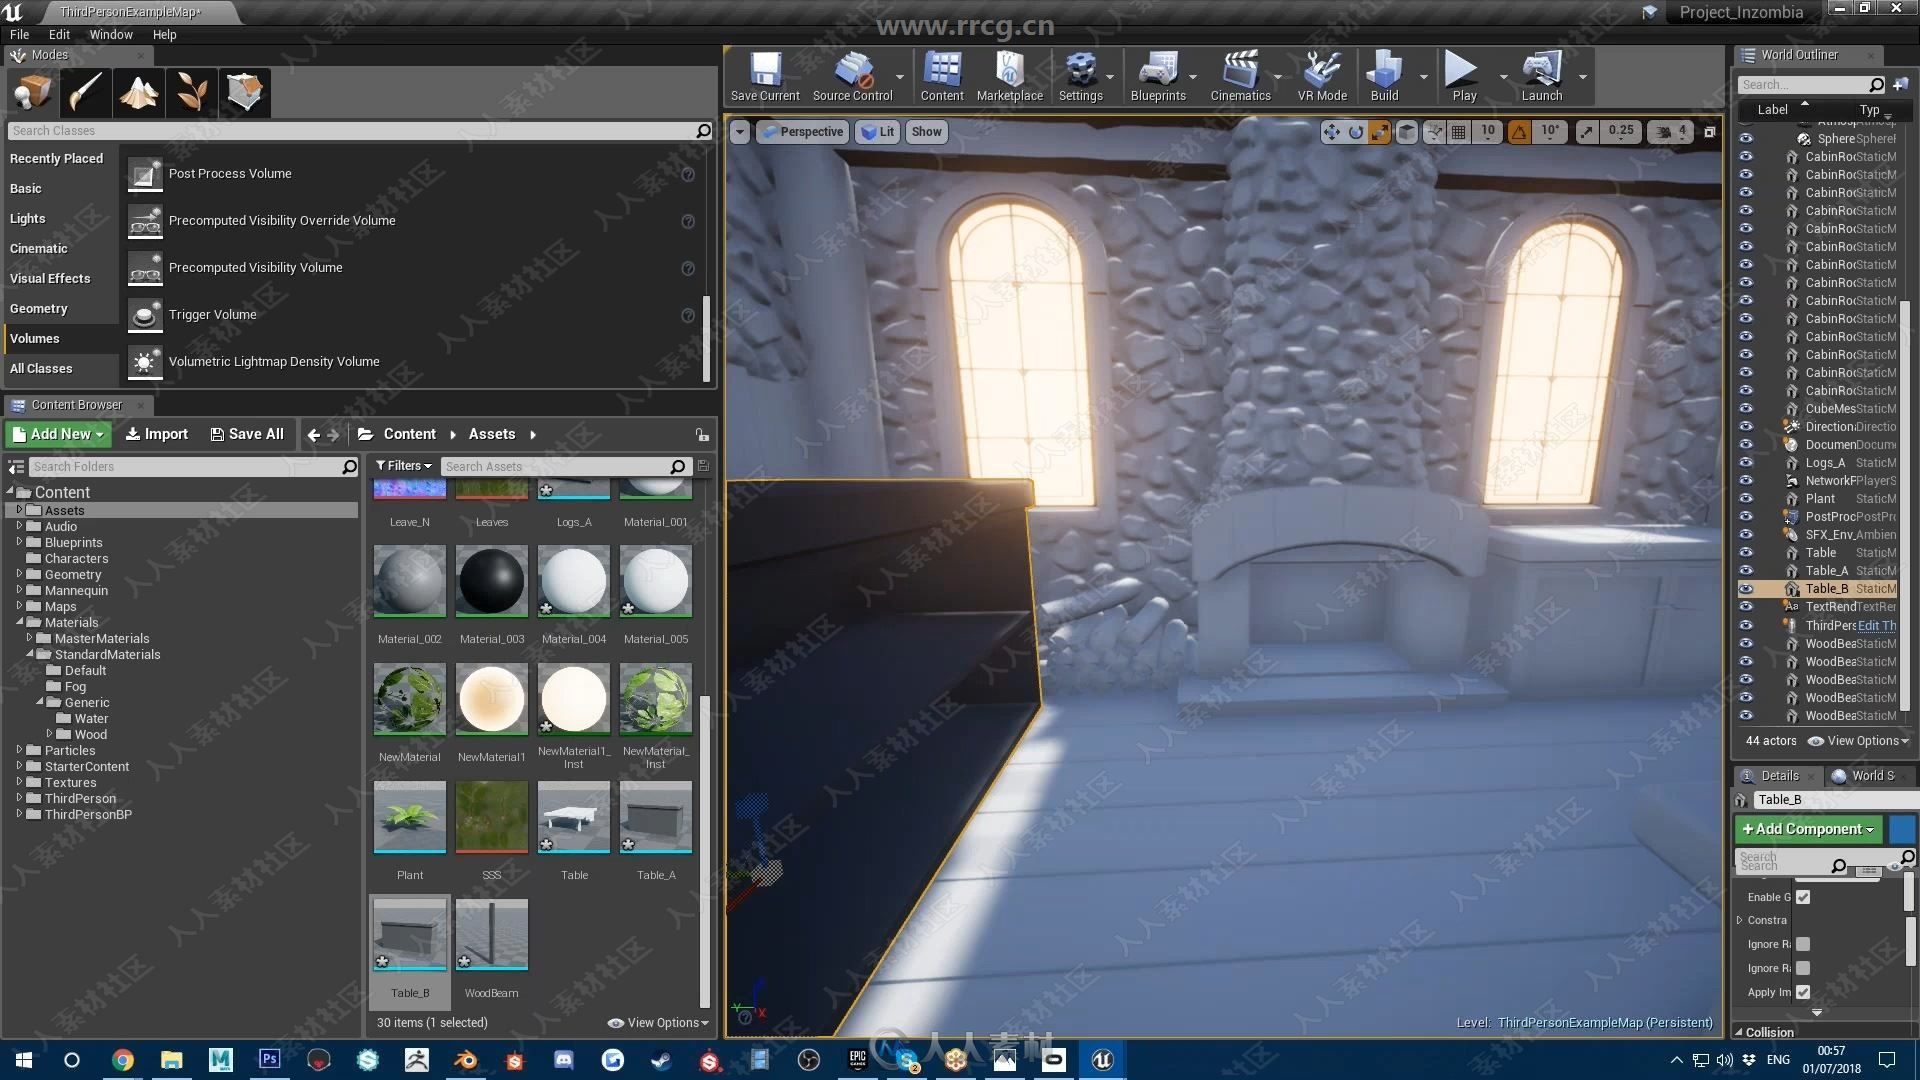Select the translate gizmo tool in viewport
Image resolution: width=1920 pixels, height=1080 pixels.
tap(1331, 132)
